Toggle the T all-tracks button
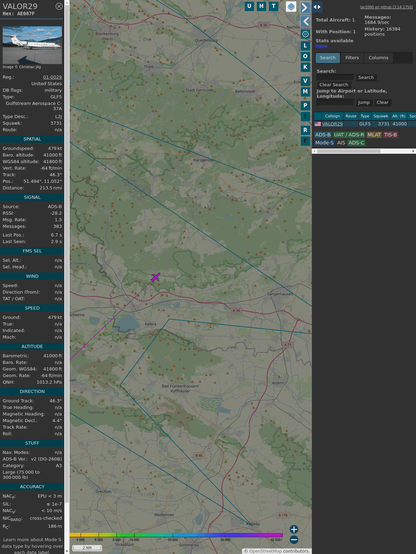The height and width of the screenshot is (554, 416). pyautogui.click(x=273, y=6)
